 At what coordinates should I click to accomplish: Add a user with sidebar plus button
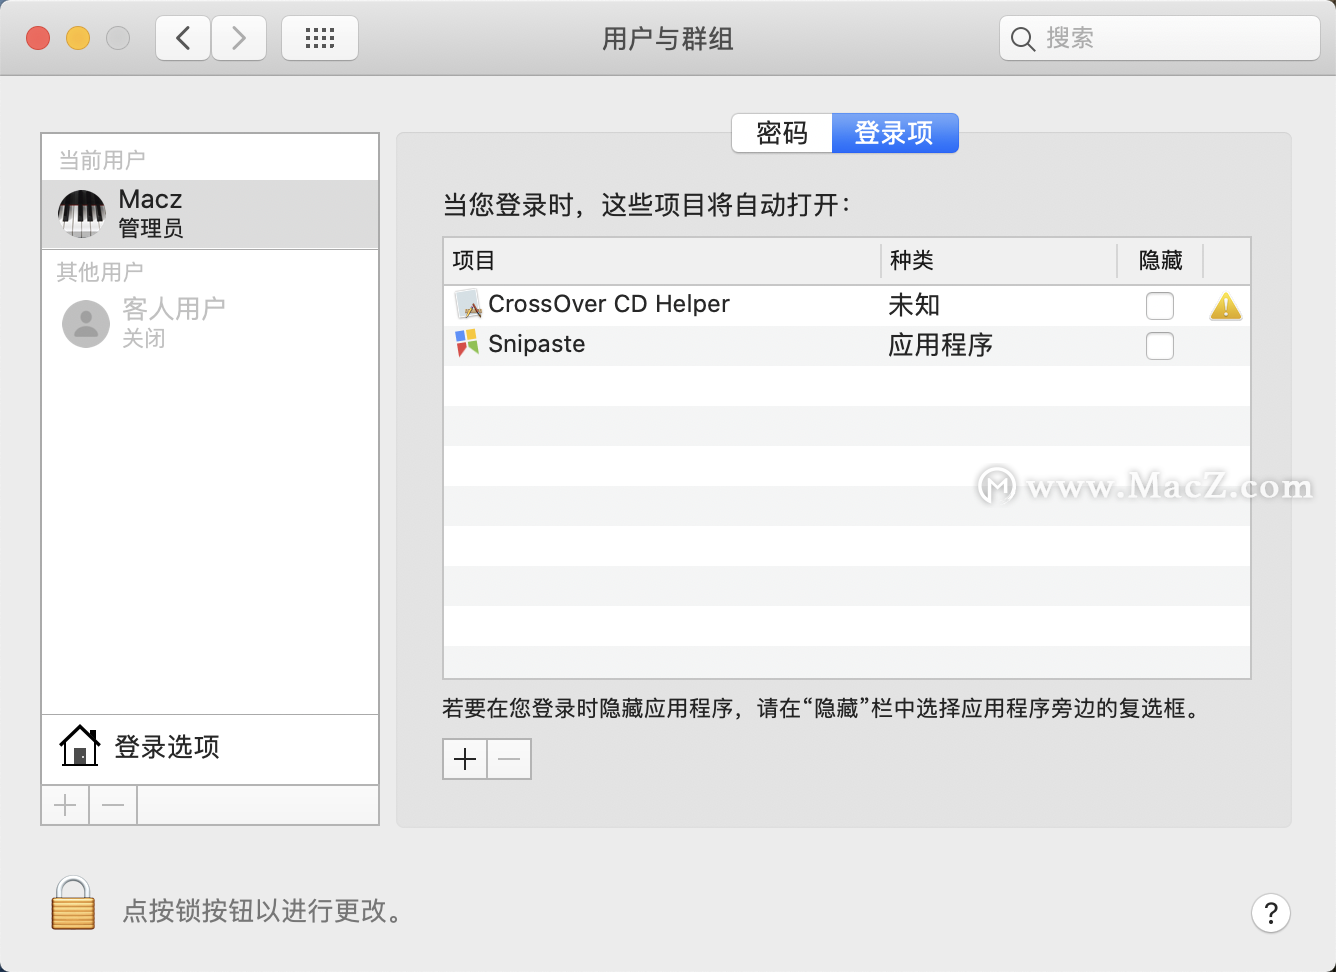(x=65, y=805)
